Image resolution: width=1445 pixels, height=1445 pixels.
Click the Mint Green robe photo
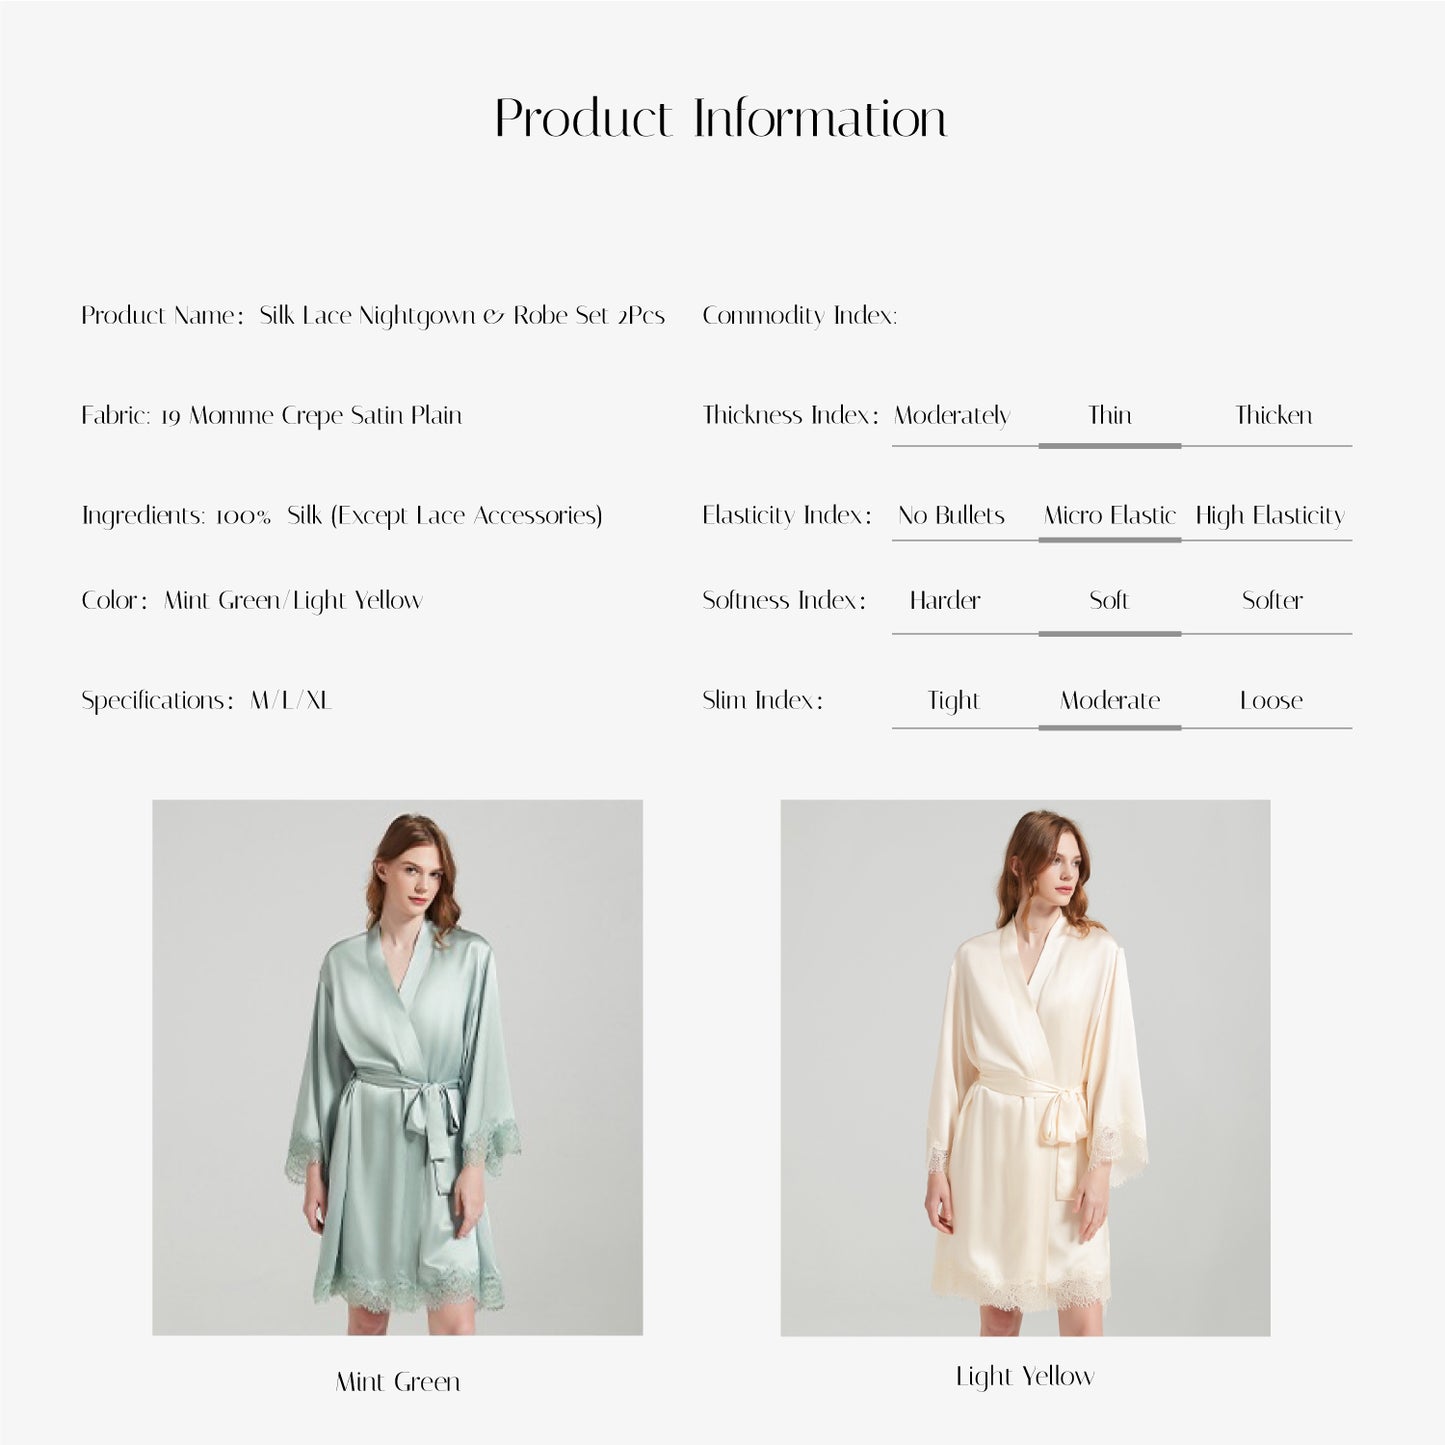click(x=397, y=1067)
